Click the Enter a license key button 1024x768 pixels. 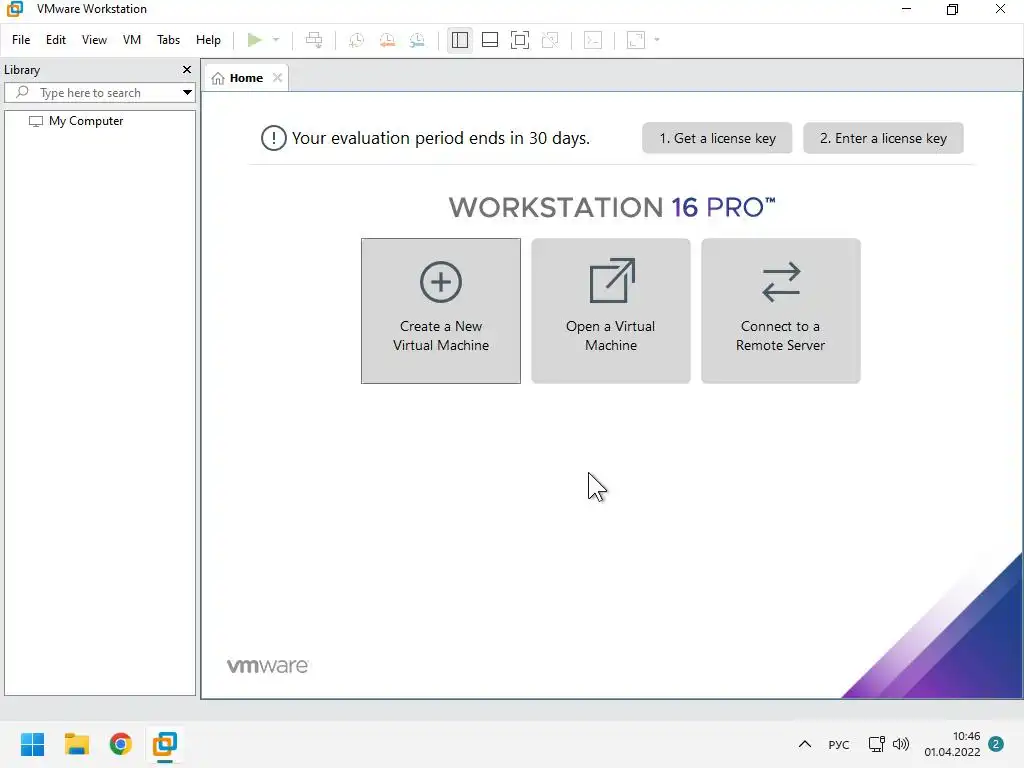coord(883,138)
